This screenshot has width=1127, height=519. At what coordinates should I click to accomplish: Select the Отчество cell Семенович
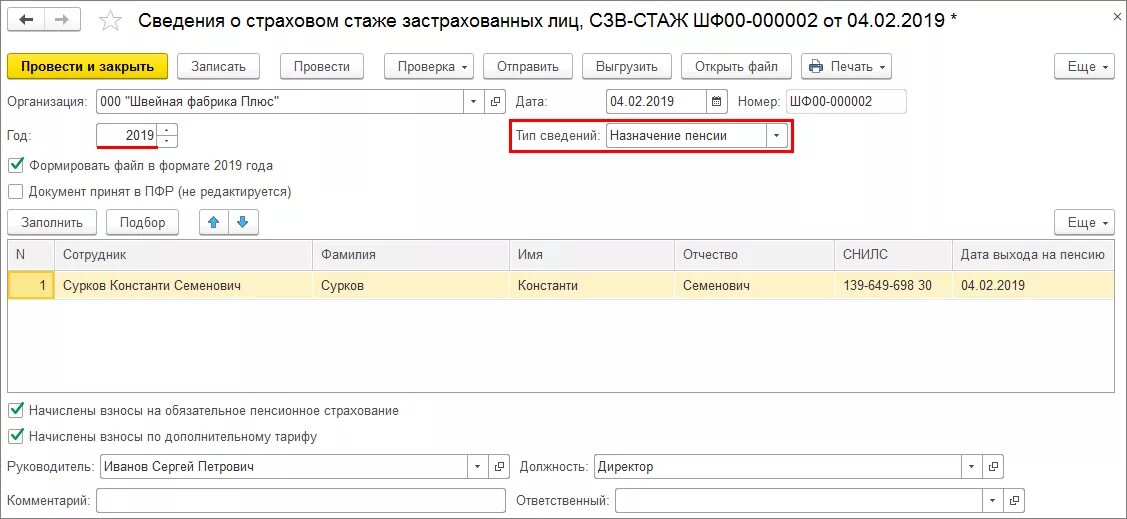[x=755, y=285]
